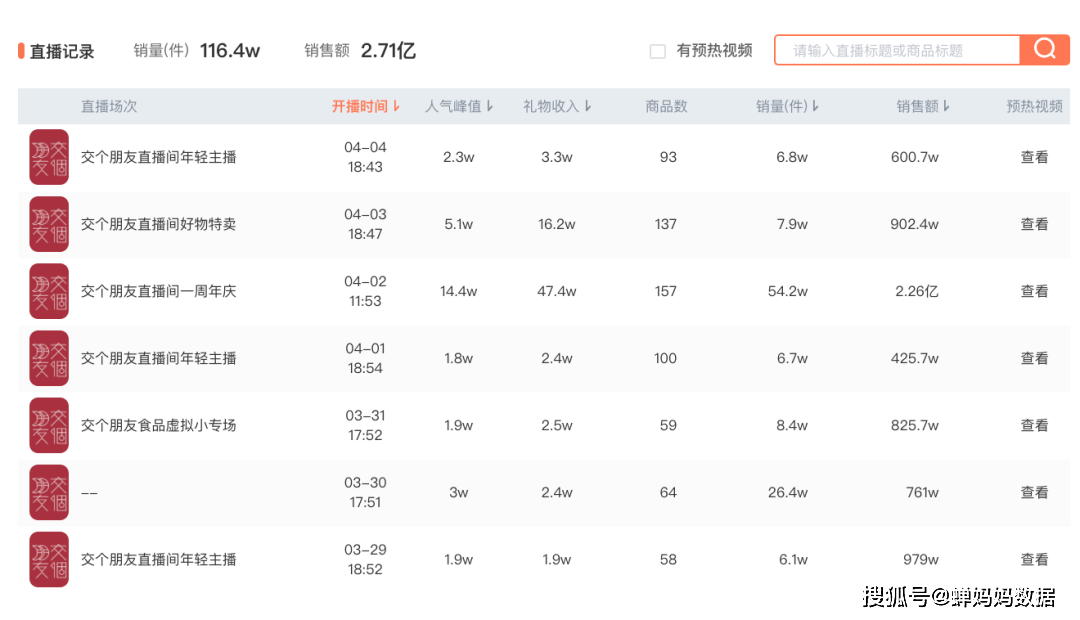1080x620 pixels.
Task: Enable the 有预热视频 checkbox
Action: tap(658, 51)
